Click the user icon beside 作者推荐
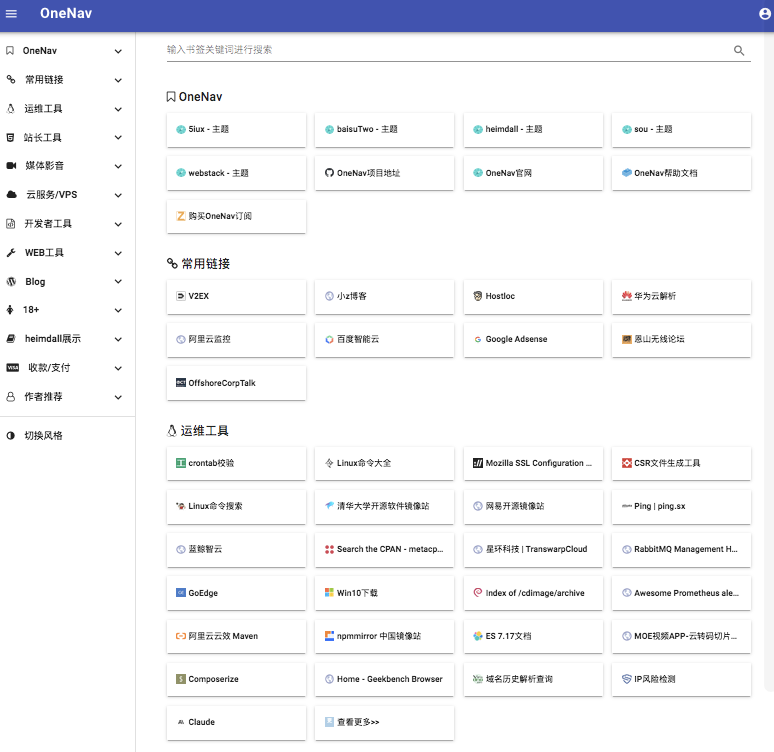Image resolution: width=774 pixels, height=752 pixels. [x=10, y=396]
